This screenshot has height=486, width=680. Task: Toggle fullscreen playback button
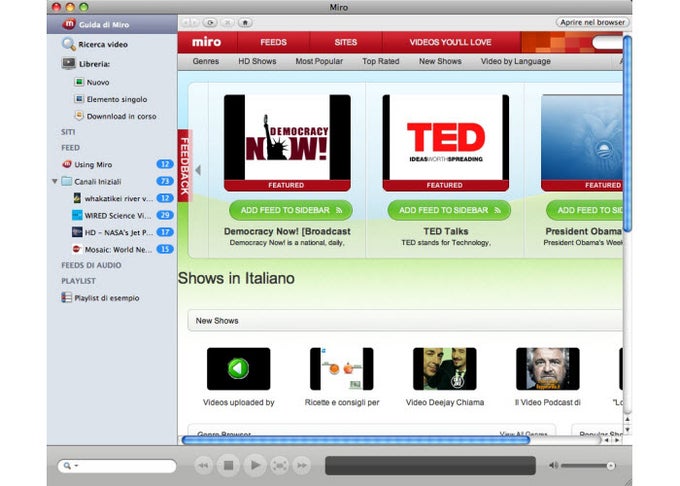click(279, 466)
